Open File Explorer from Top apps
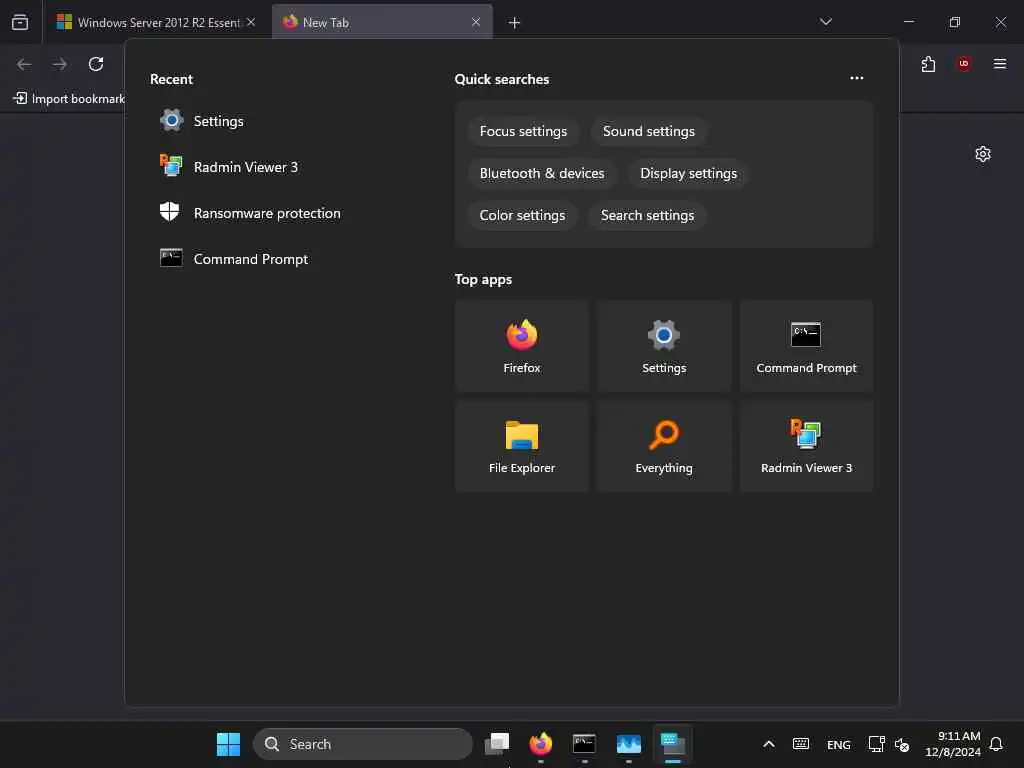Screen dimensions: 1024x768 click(x=522, y=446)
